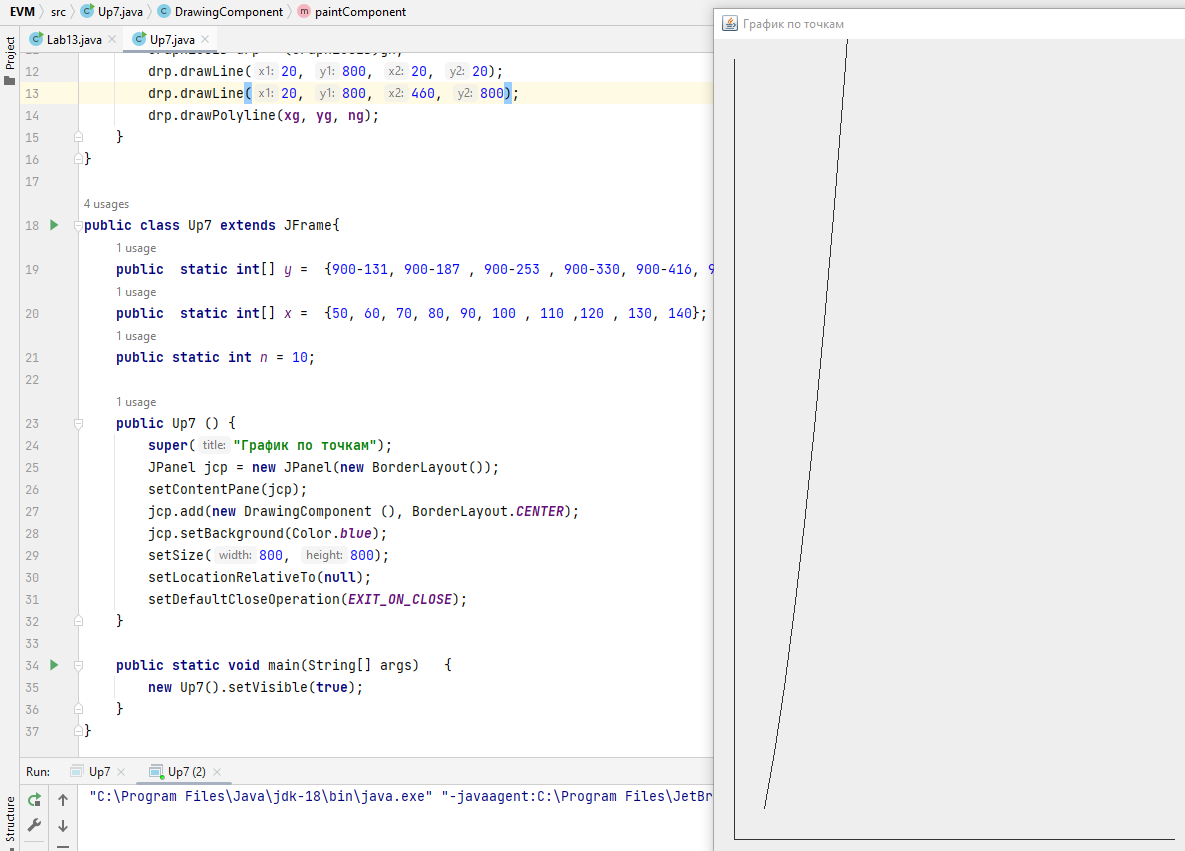This screenshot has width=1185, height=851.
Task: Open the Structure tool window
Action: [10, 820]
